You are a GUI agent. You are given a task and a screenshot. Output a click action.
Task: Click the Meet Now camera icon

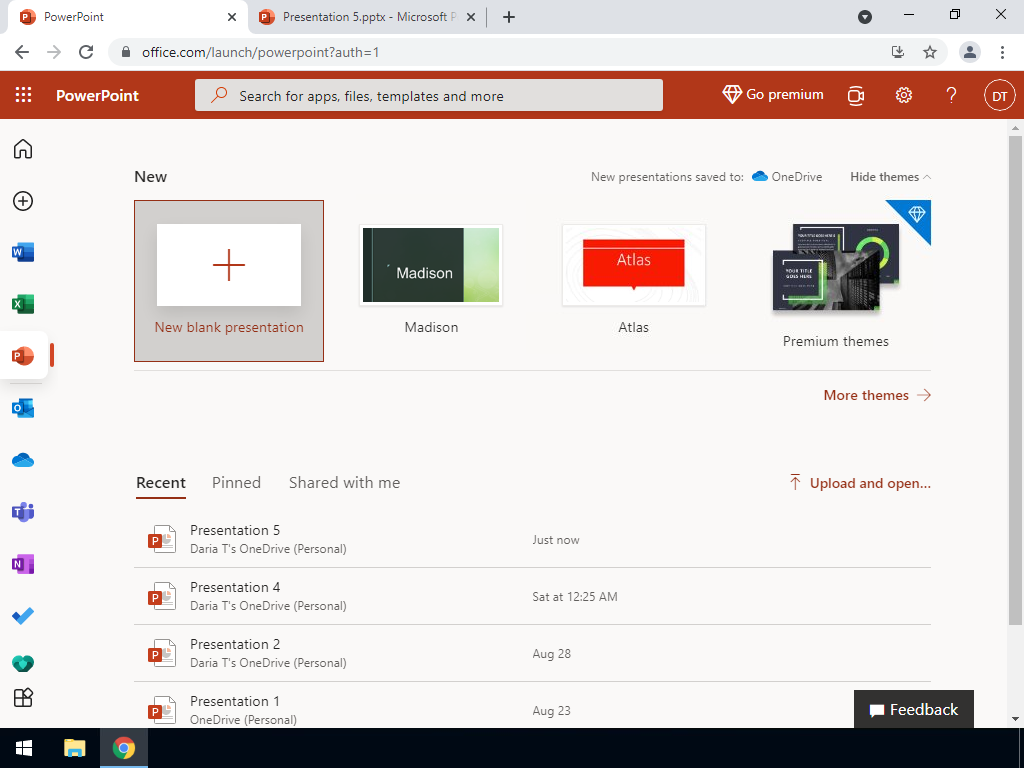coord(856,95)
